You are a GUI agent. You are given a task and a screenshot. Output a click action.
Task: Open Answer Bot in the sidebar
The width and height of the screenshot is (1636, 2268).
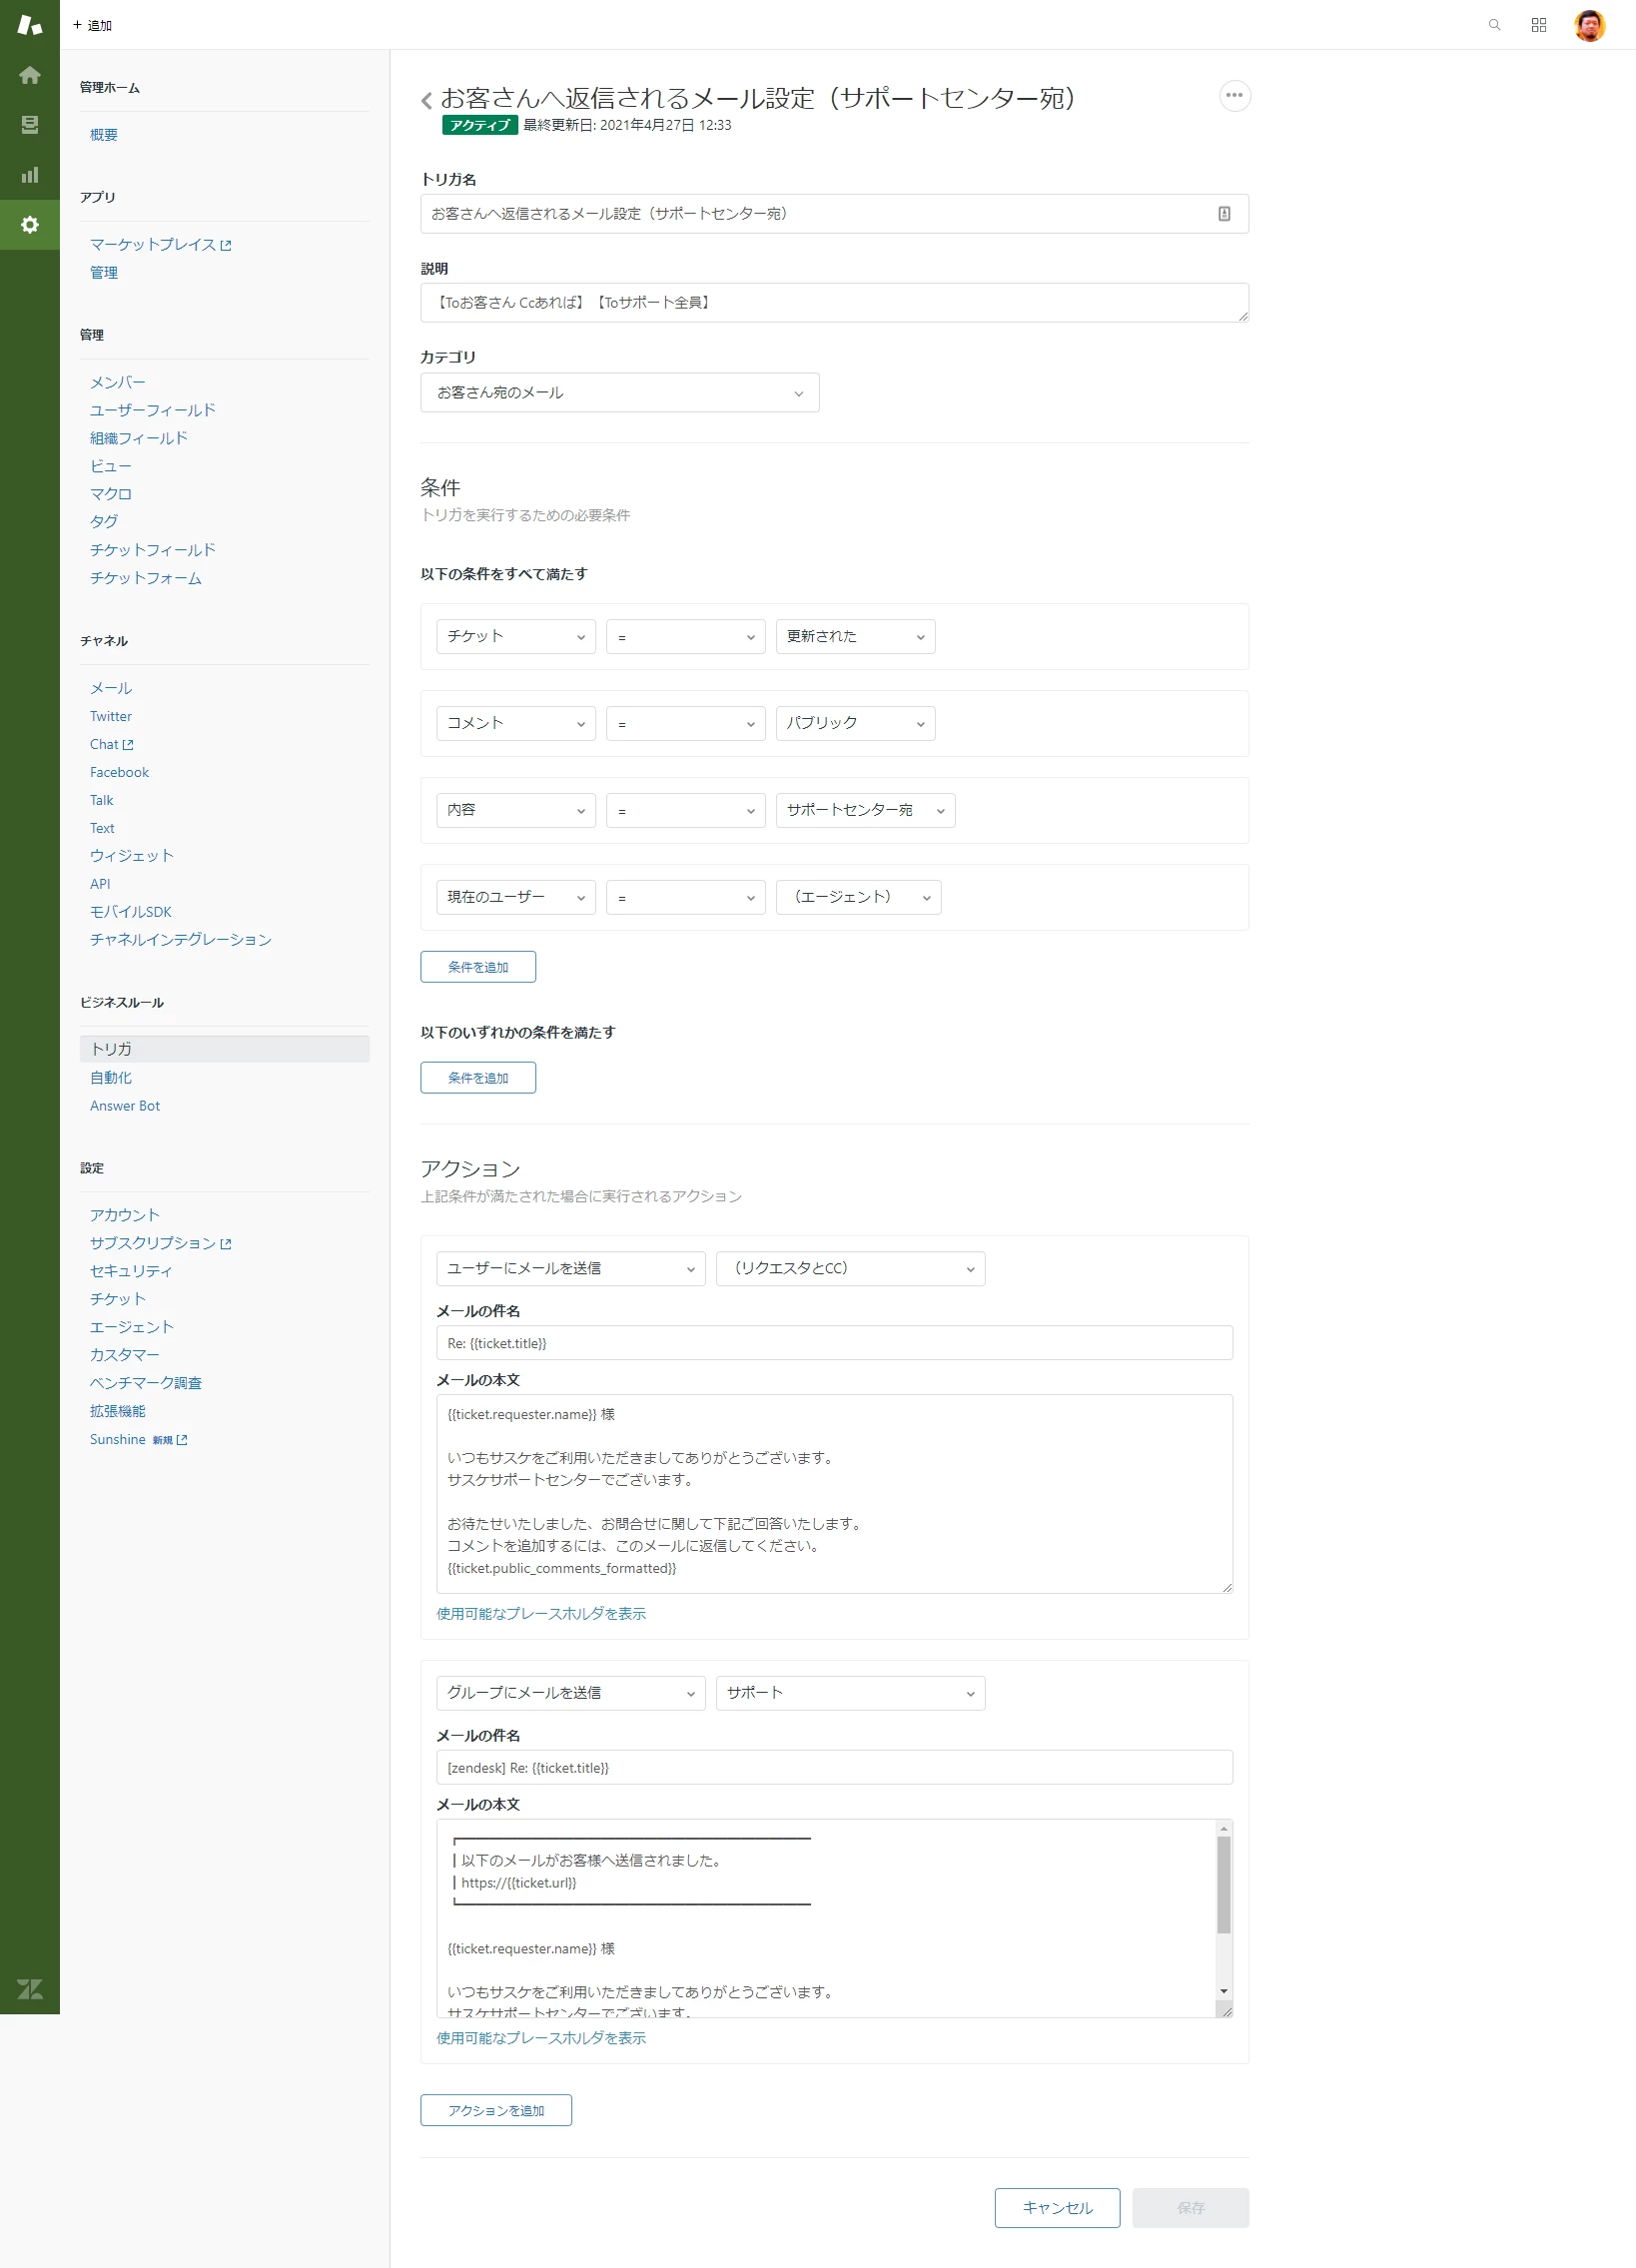[125, 1106]
